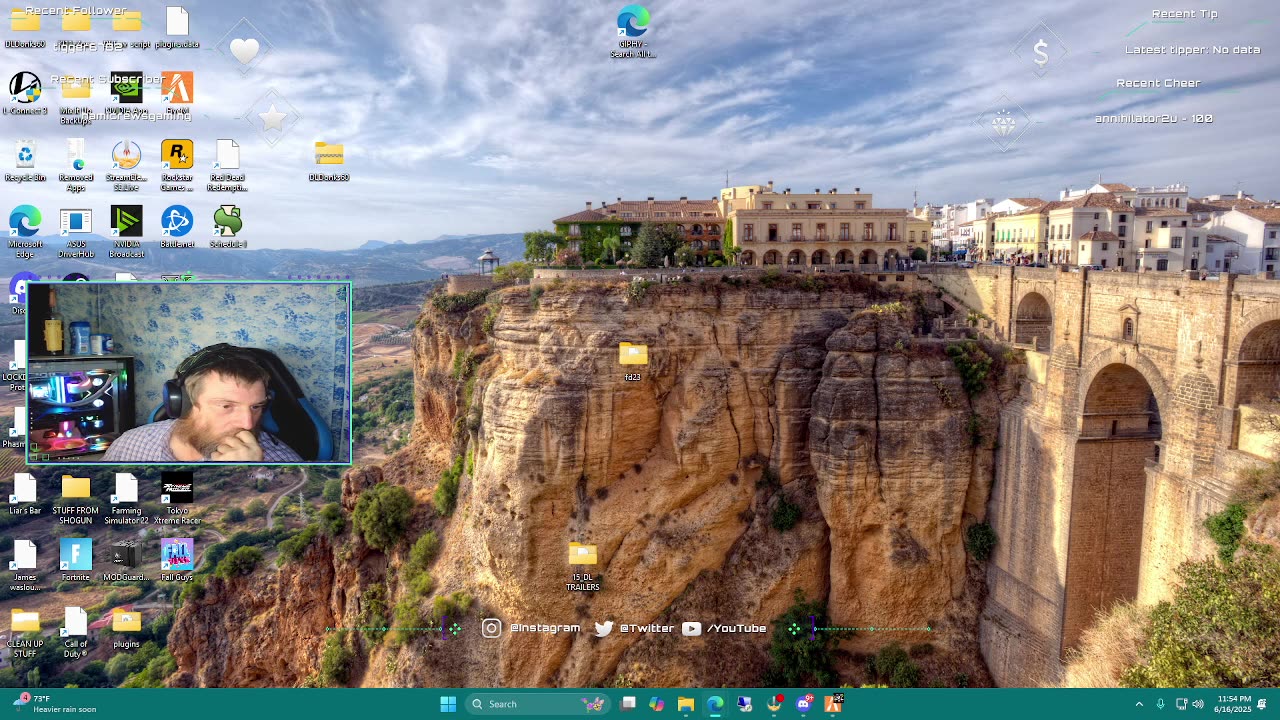Expand the hidden system tray icons

pos(1139,704)
